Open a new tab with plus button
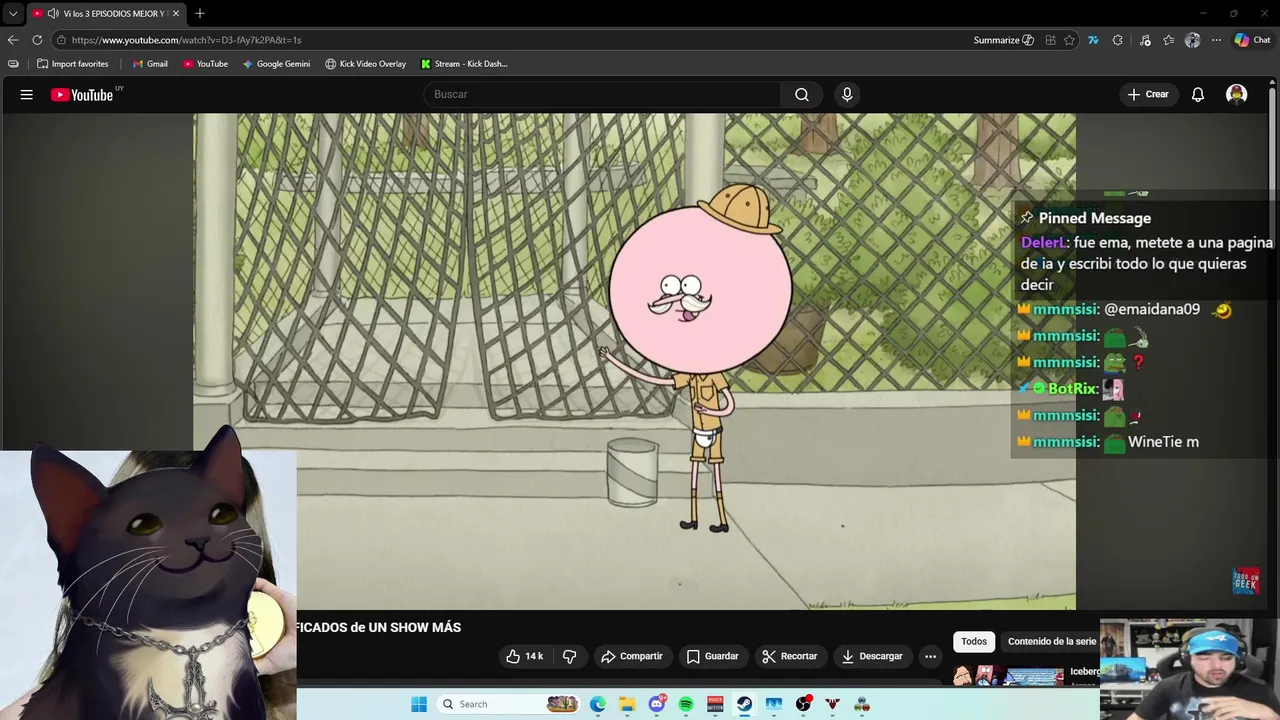Viewport: 1280px width, 720px height. (200, 14)
